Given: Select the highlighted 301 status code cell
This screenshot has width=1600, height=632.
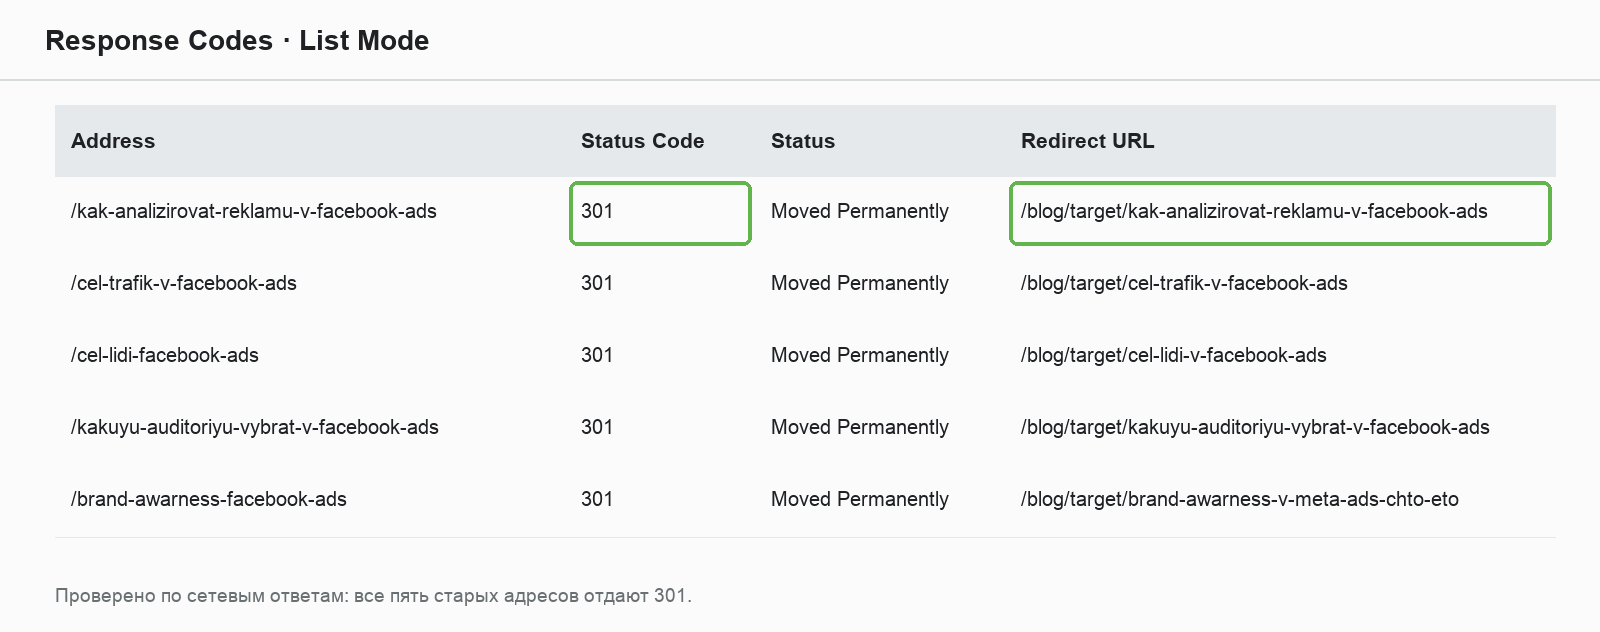Looking at the screenshot, I should click(x=660, y=213).
